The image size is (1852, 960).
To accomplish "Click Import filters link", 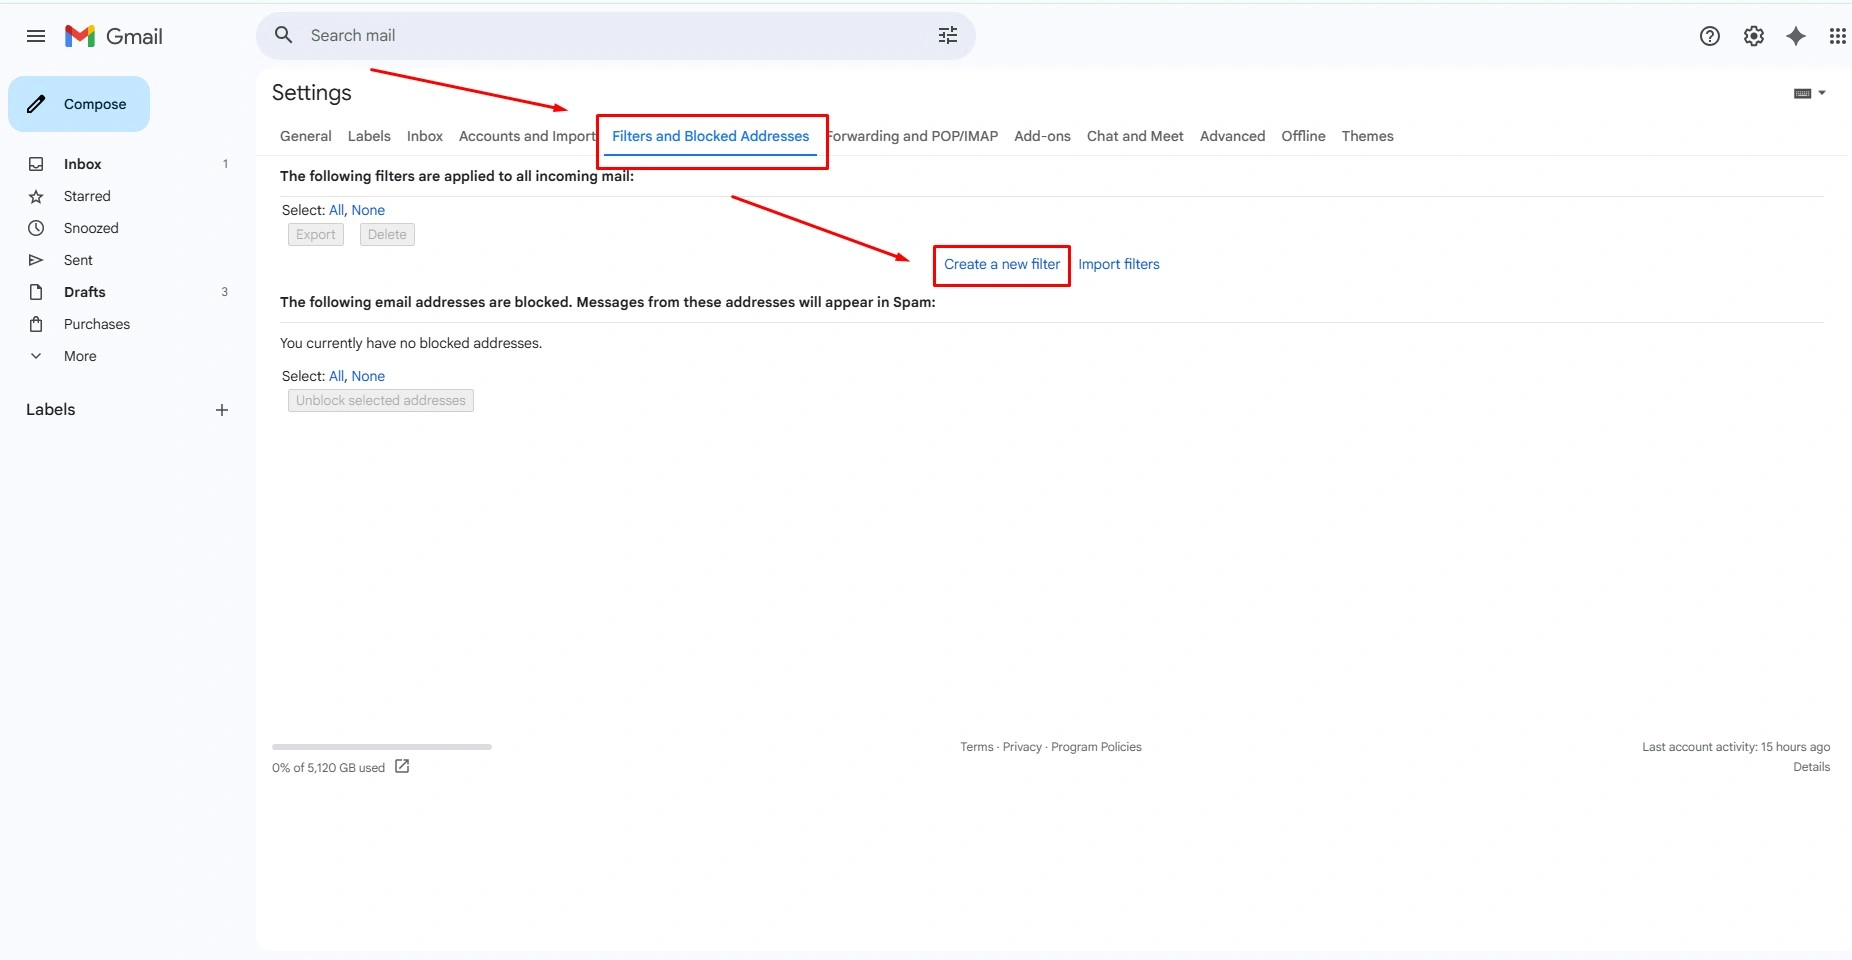I will pyautogui.click(x=1119, y=264).
